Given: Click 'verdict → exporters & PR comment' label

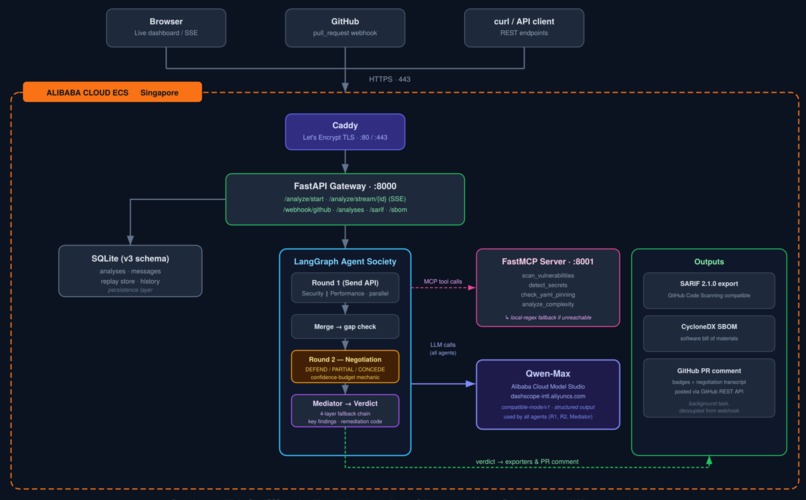Looking at the screenshot, I should pyautogui.click(x=527, y=461).
